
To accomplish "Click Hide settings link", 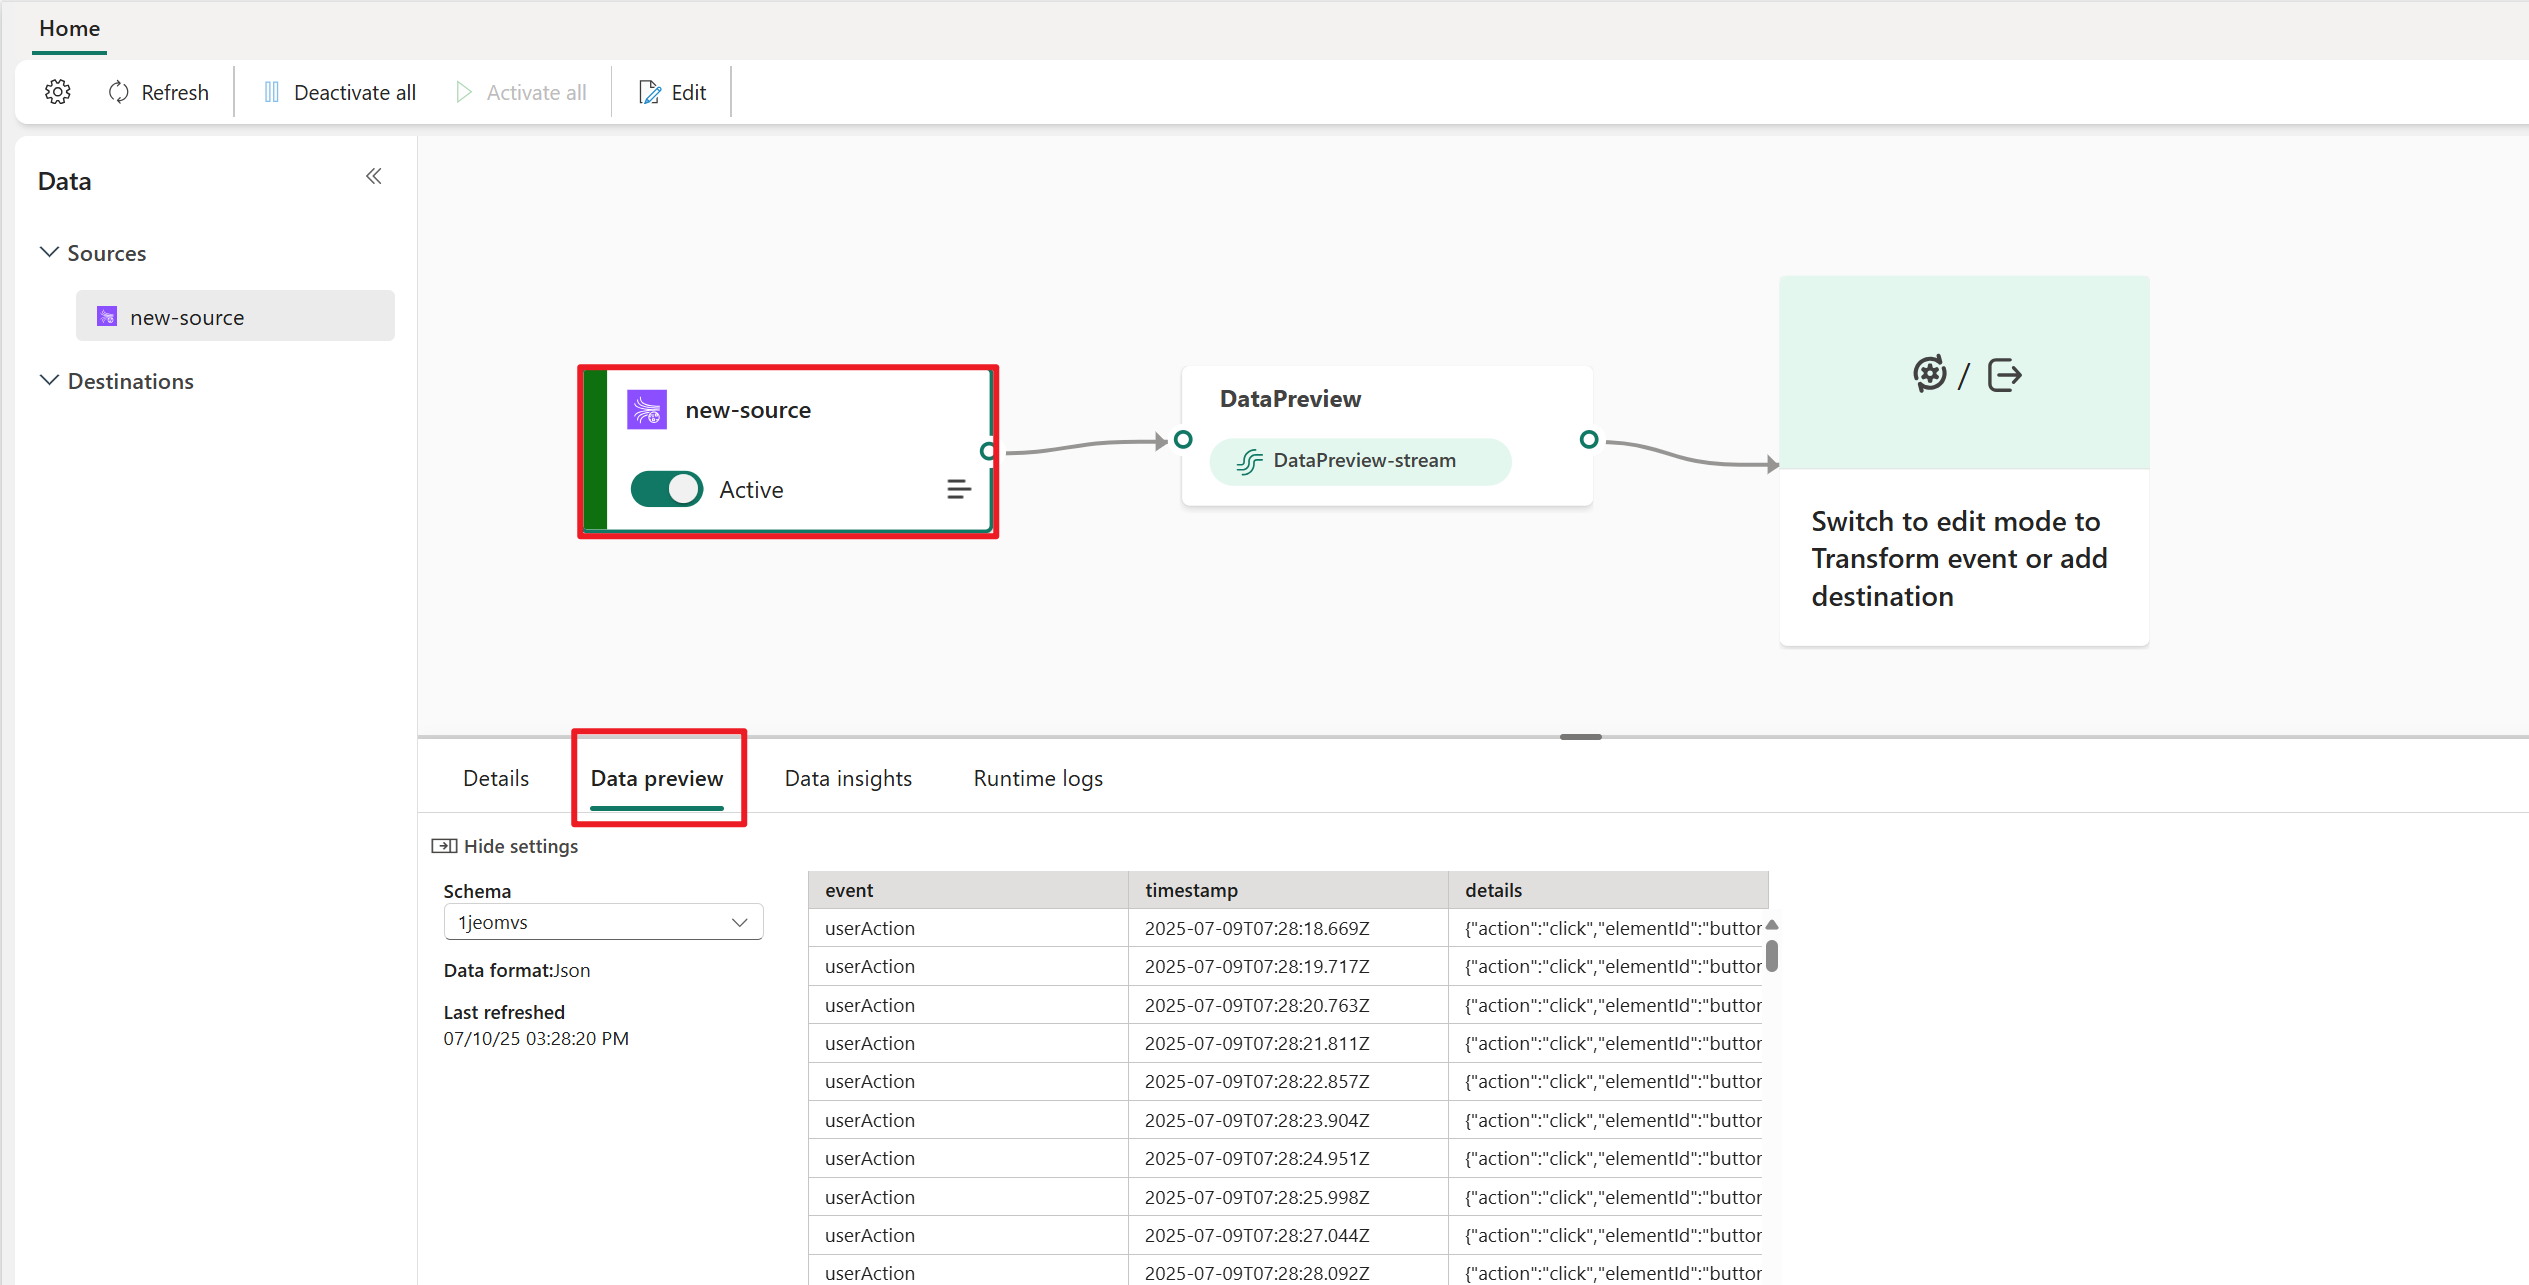I will pyautogui.click(x=506, y=846).
